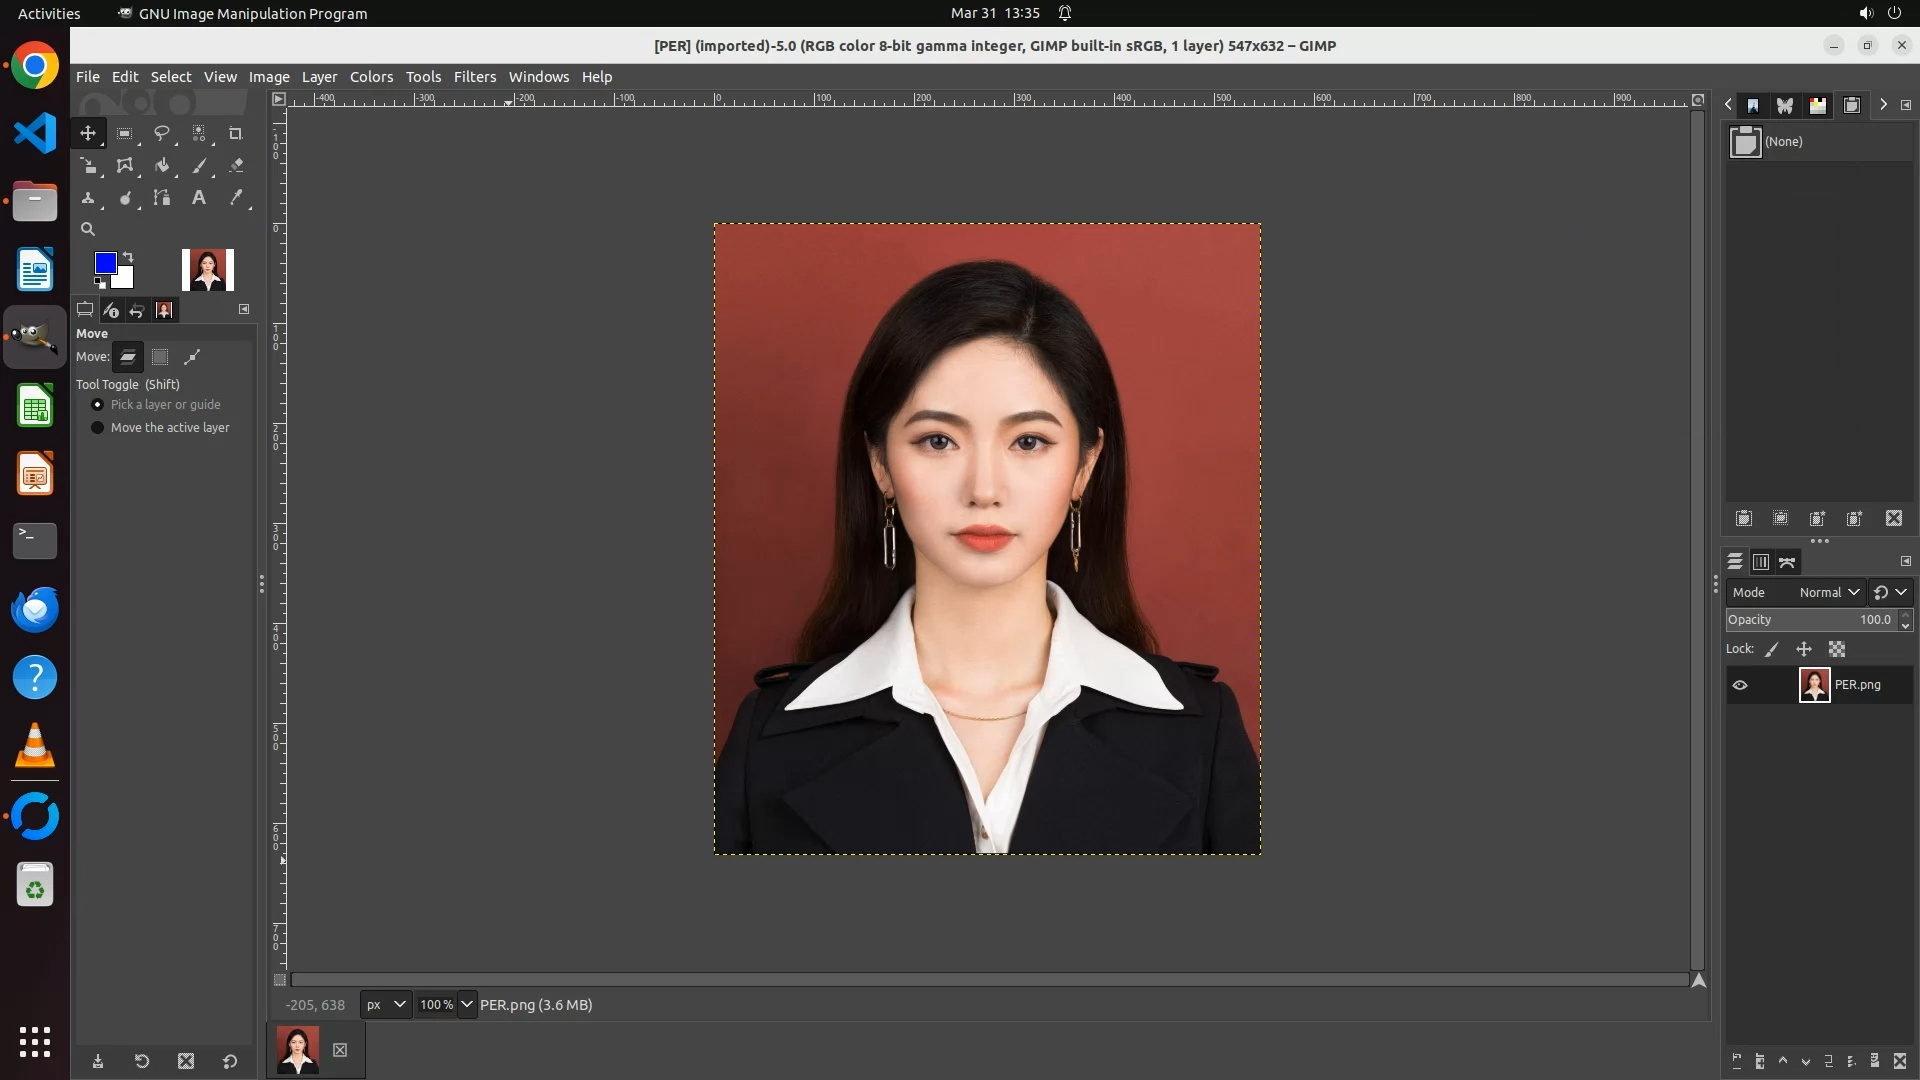Toggle lock alpha channel checkerboard icon
The image size is (1920, 1080).
click(x=1837, y=650)
